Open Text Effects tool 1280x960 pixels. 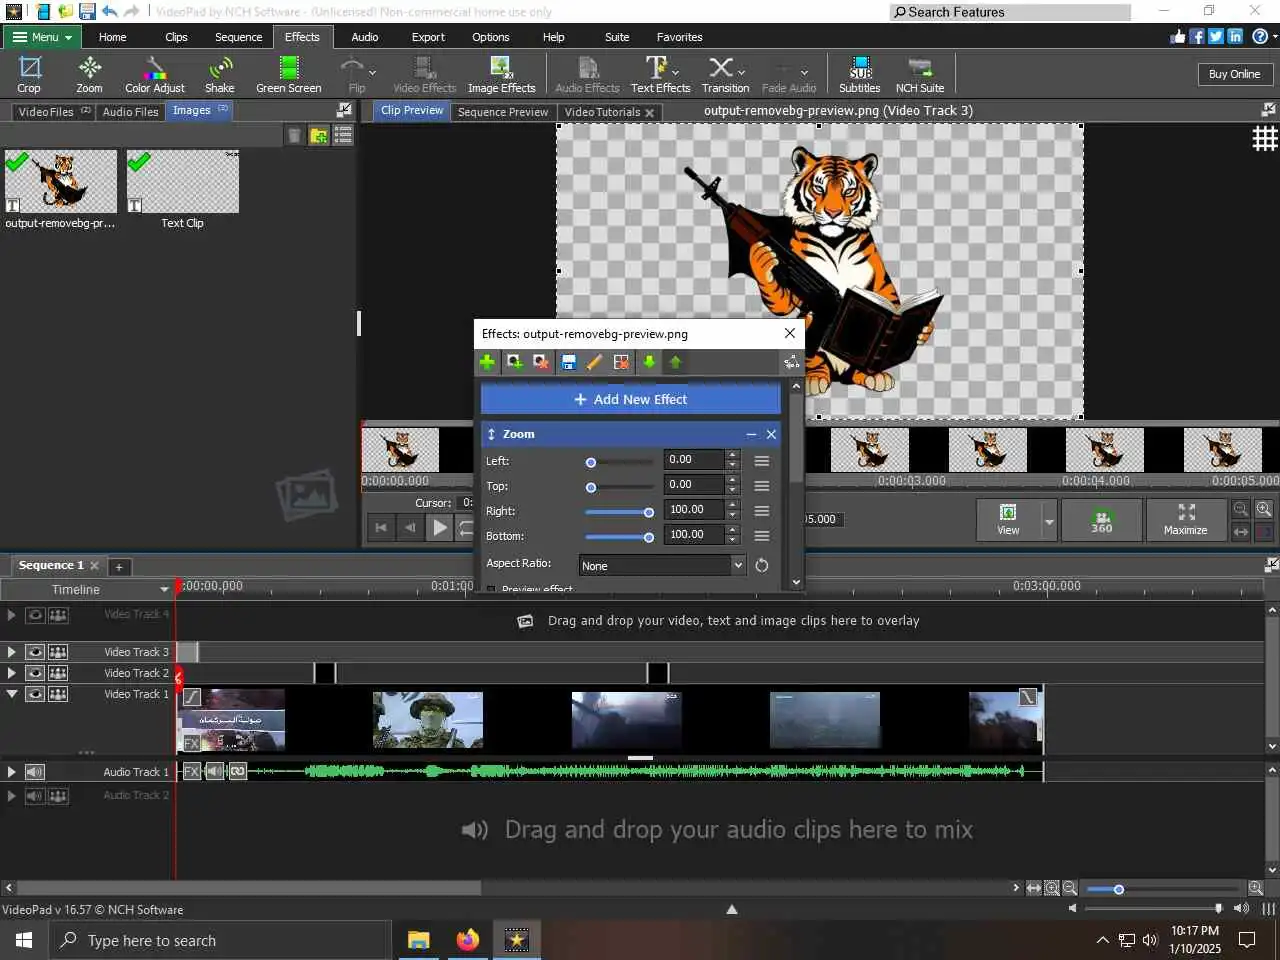(x=660, y=75)
